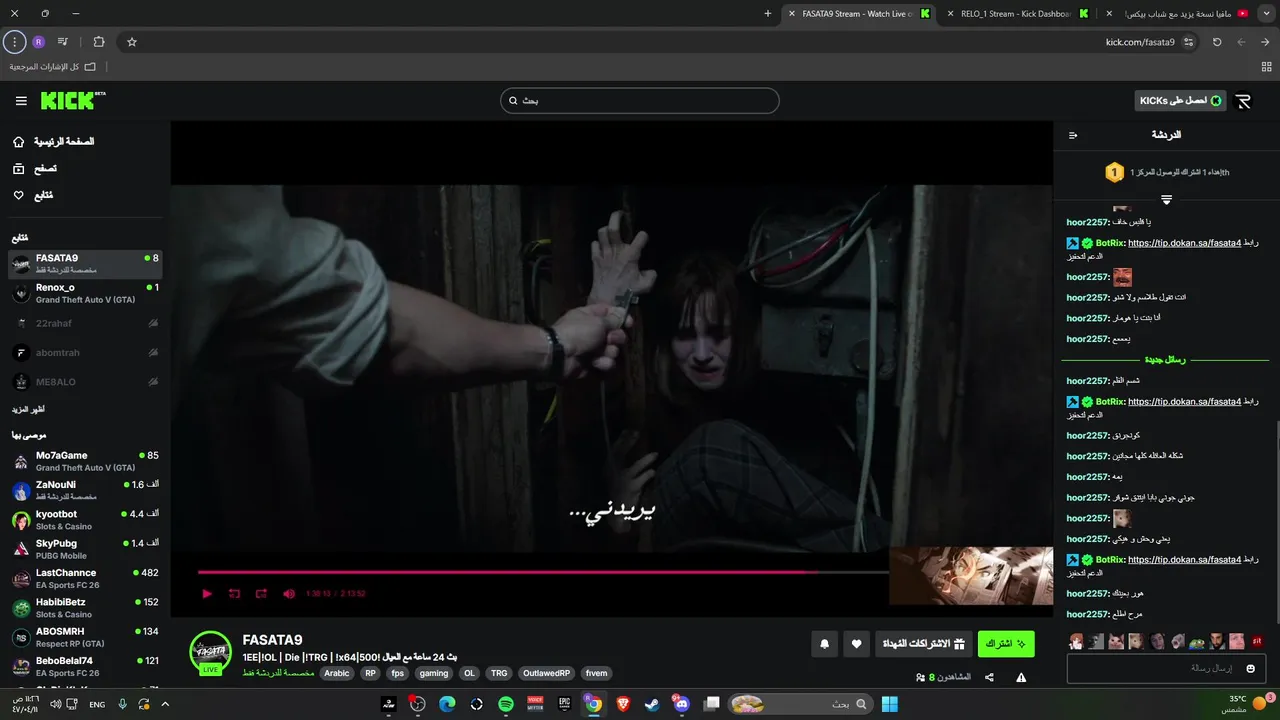Open browser extensions puzzle icon
This screenshot has height=720, width=1280.
pyautogui.click(x=98, y=42)
